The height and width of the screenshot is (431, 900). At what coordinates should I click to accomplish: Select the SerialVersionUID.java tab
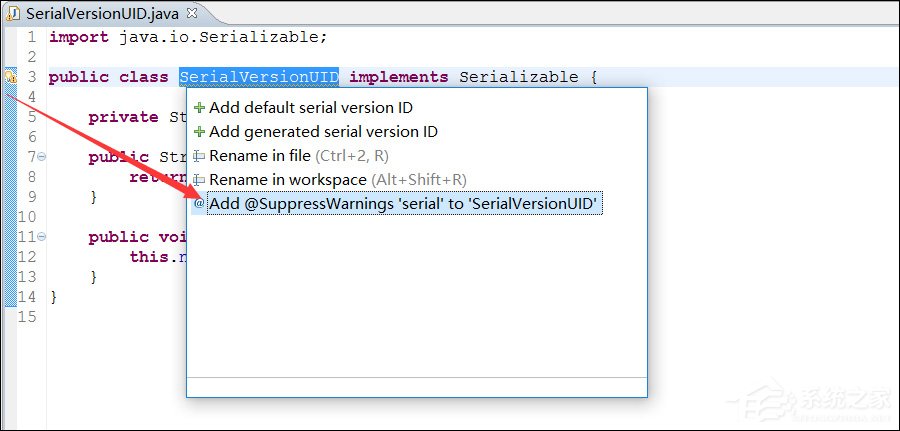click(102, 14)
